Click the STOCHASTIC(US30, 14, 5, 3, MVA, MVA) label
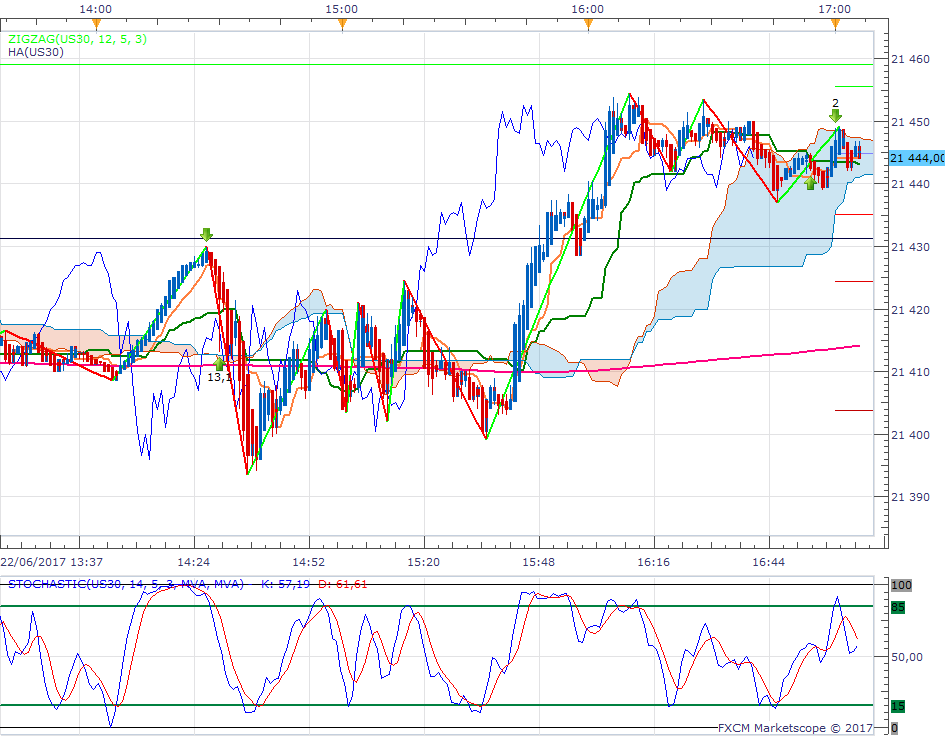 tap(125, 584)
